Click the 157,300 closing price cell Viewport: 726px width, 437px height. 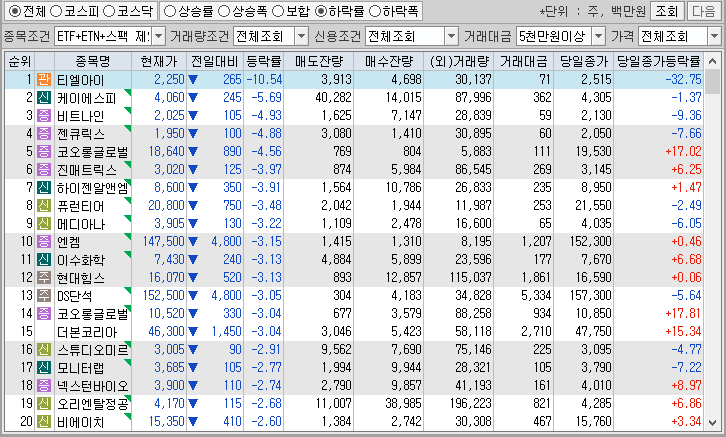tap(590, 295)
